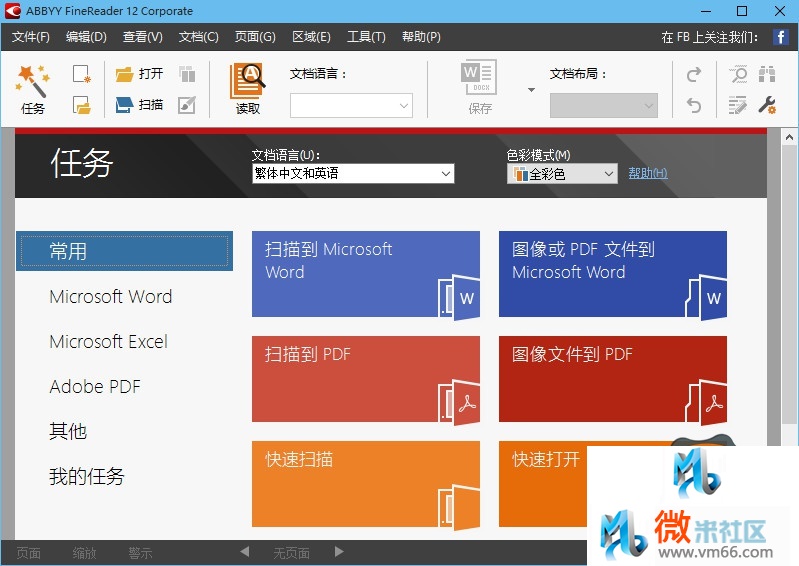Open the 文件(F) menu
The width and height of the screenshot is (799, 566).
(31, 37)
